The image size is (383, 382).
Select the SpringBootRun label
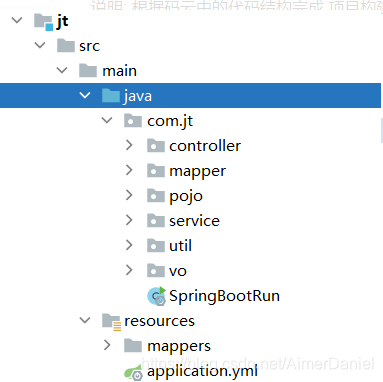(224, 296)
